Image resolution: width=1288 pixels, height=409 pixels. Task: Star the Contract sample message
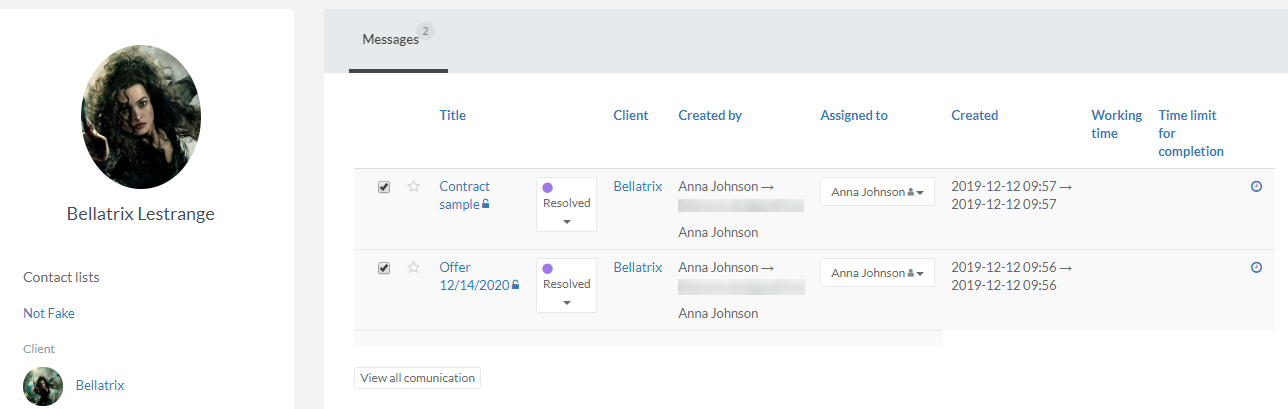coord(414,187)
